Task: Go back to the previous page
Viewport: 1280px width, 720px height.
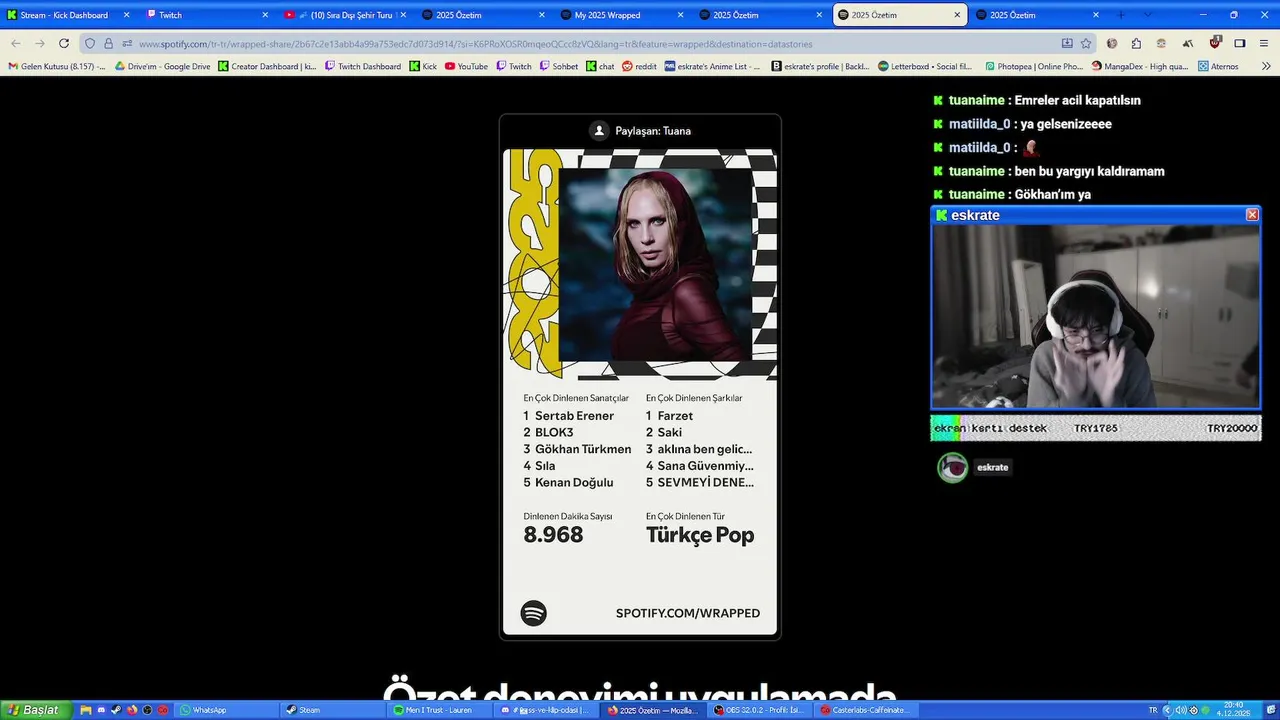Action: (x=16, y=43)
